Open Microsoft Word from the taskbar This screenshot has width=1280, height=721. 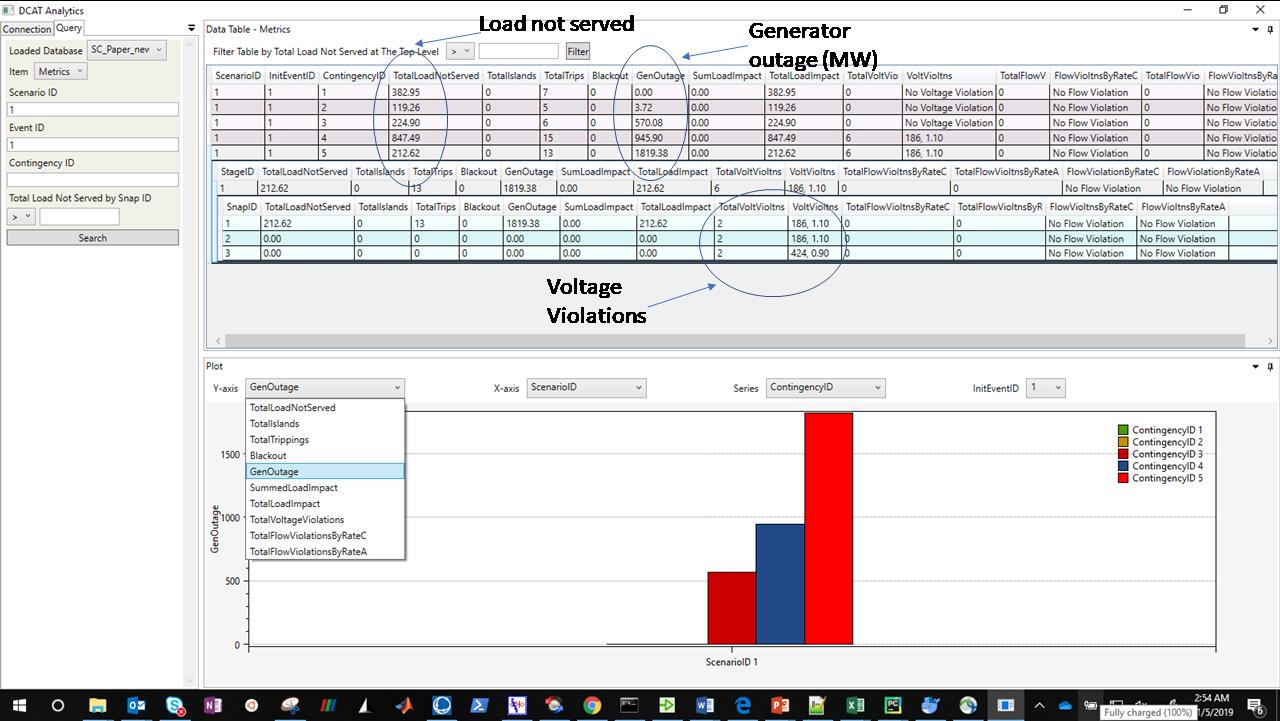pyautogui.click(x=706, y=705)
